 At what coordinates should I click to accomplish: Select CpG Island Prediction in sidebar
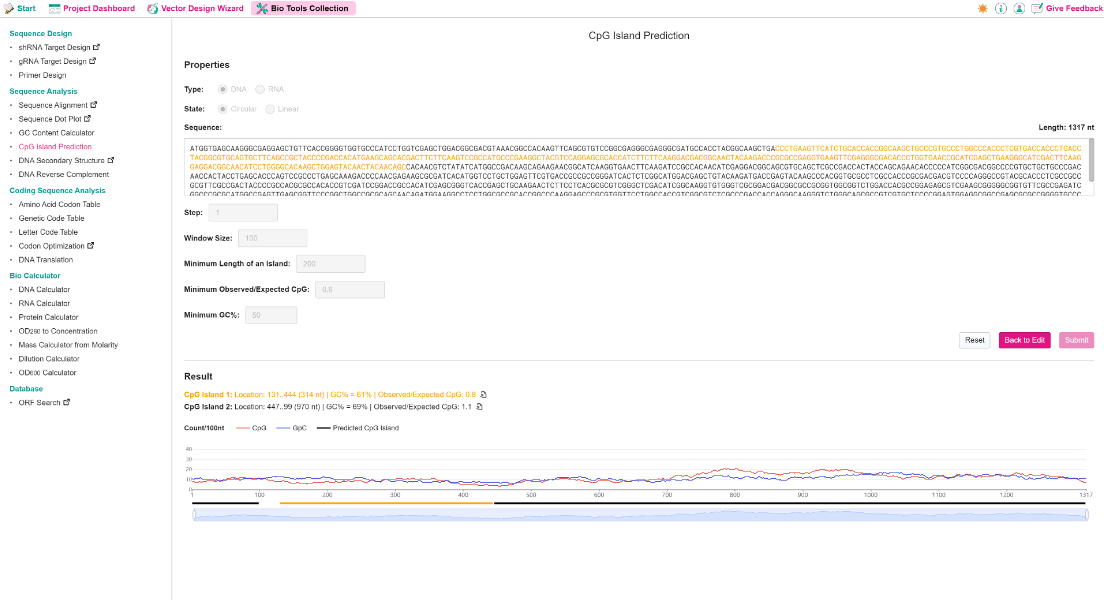point(55,146)
